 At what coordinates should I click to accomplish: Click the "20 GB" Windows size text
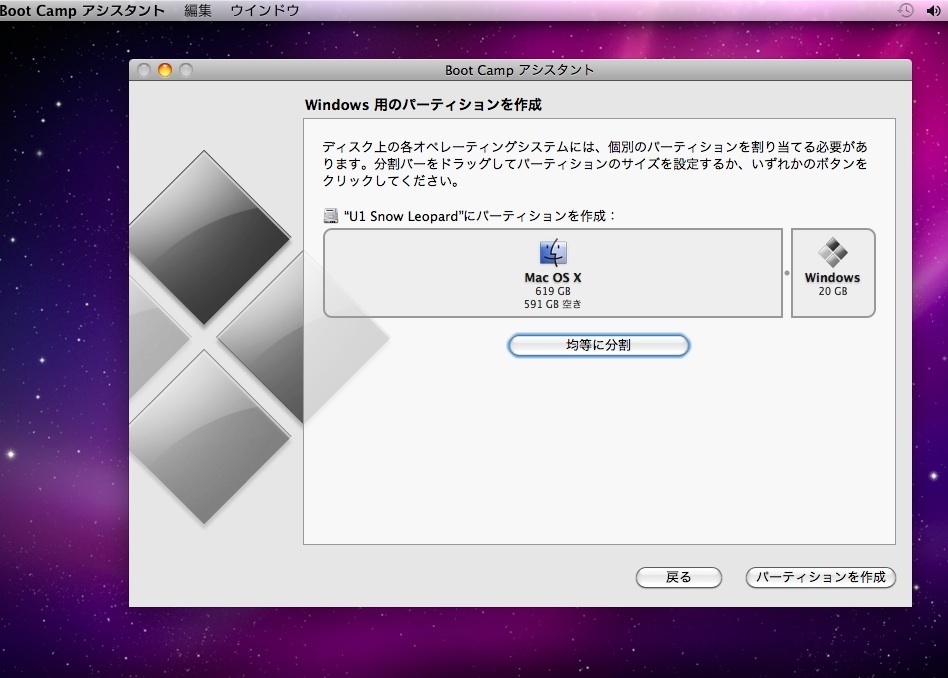click(x=833, y=291)
